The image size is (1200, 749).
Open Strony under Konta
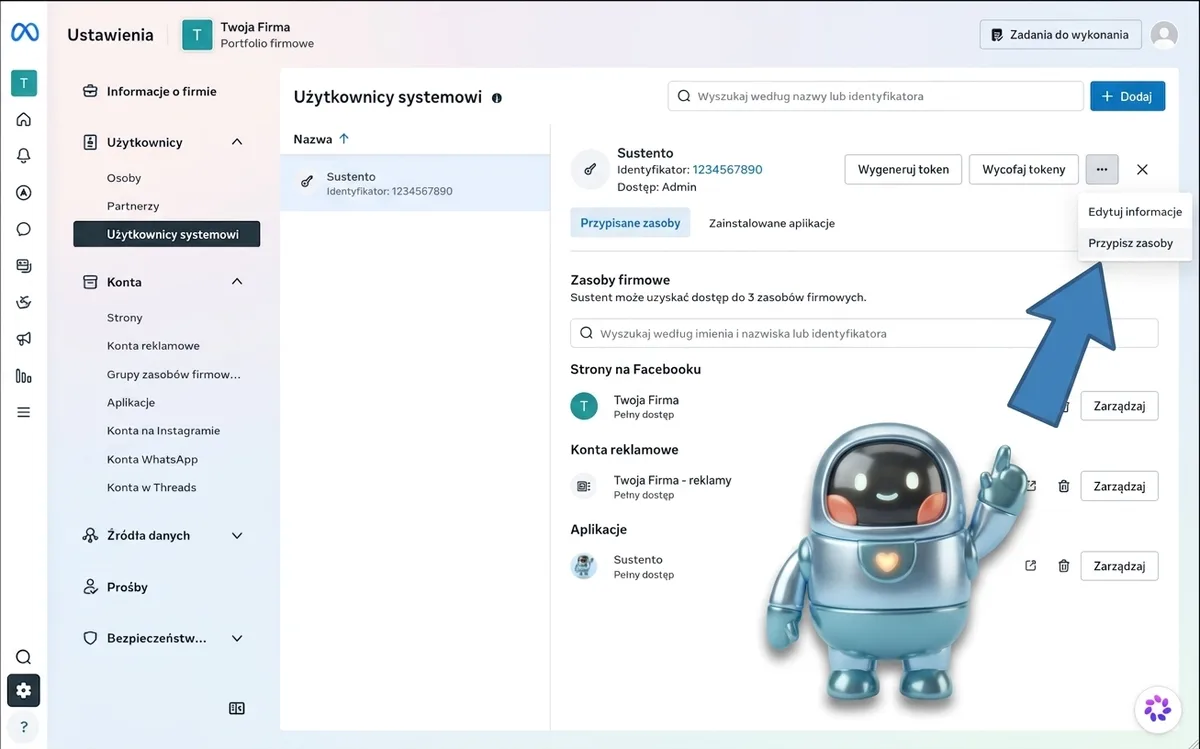tap(125, 318)
